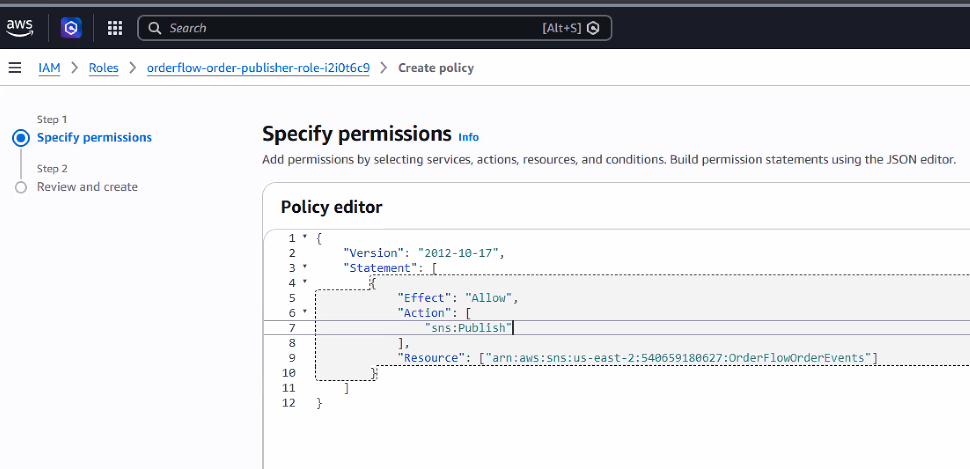970x469 pixels.
Task: Open the Amazon Q assistant icon
Action: pyautogui.click(x=71, y=28)
